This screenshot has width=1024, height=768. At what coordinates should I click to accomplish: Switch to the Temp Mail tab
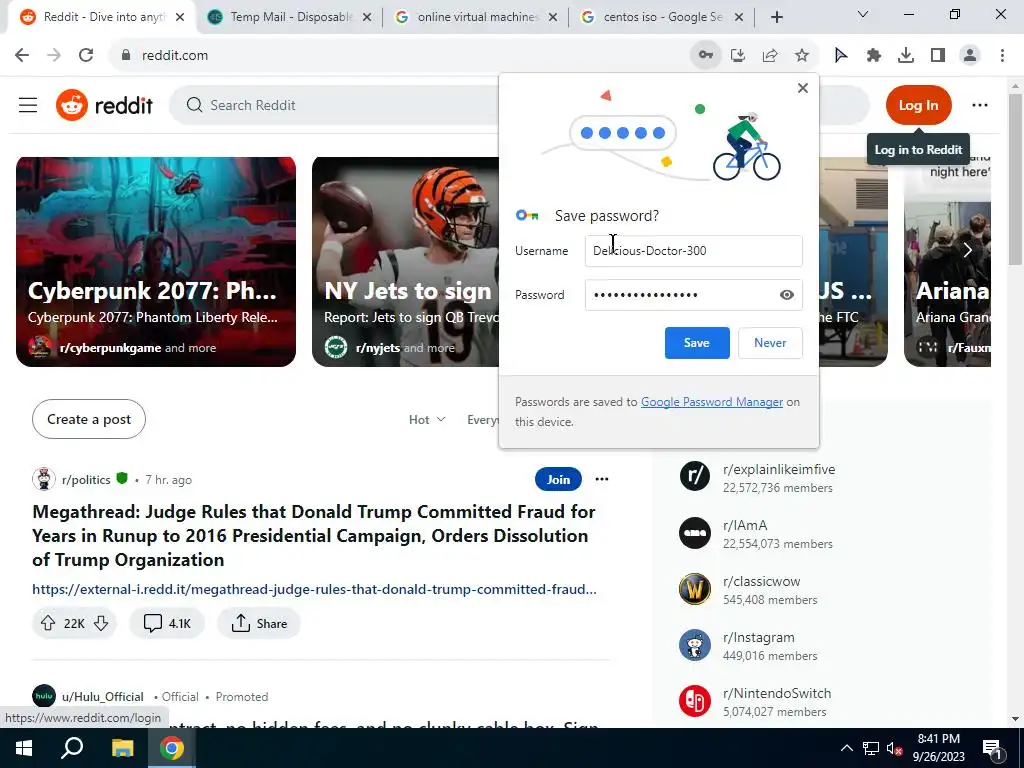click(289, 17)
